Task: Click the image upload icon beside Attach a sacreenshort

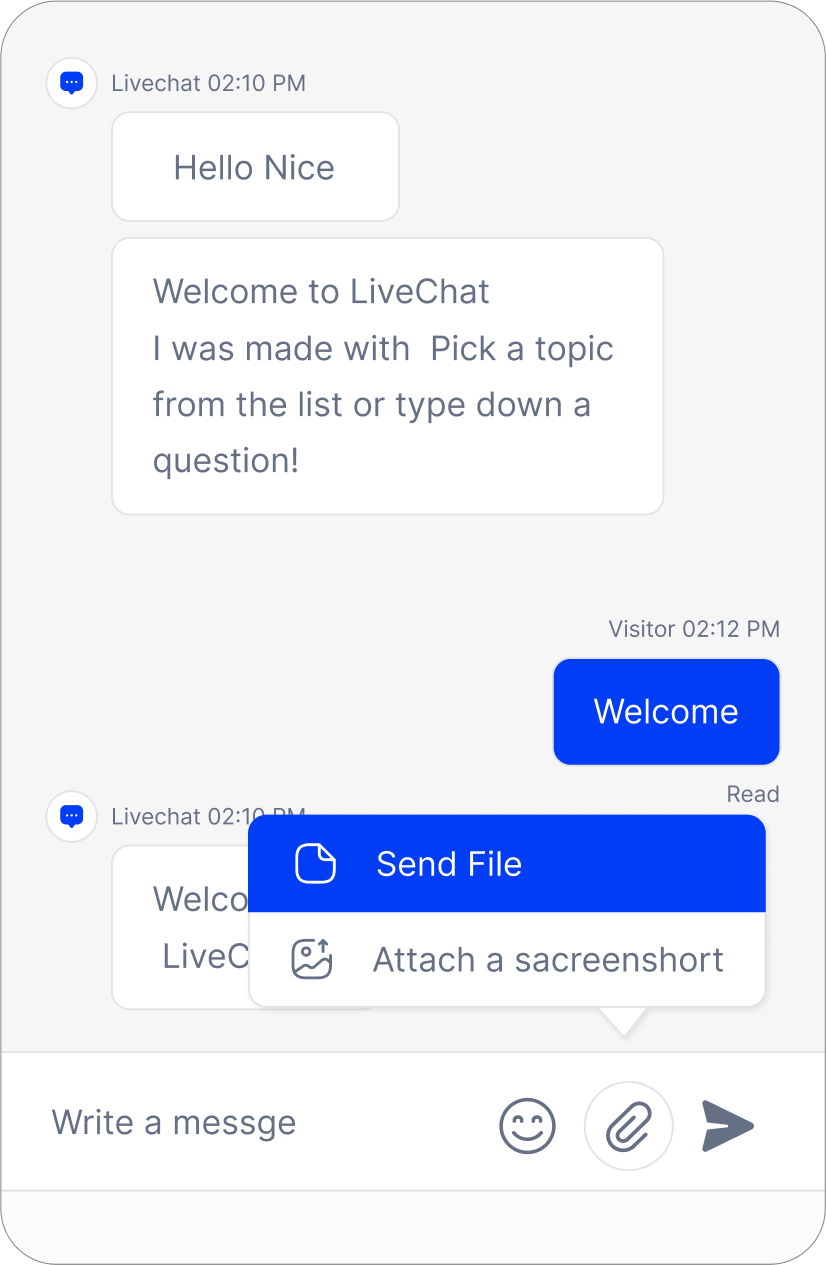Action: tap(311, 960)
